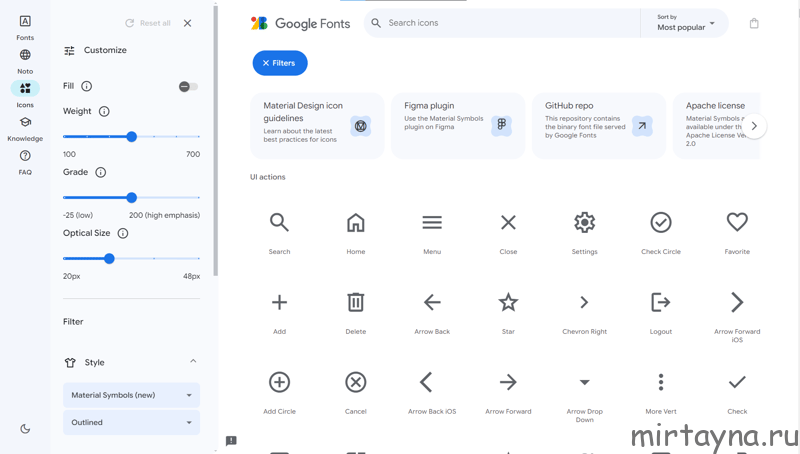
Task: Select the Favorite heart icon
Action: [737, 222]
